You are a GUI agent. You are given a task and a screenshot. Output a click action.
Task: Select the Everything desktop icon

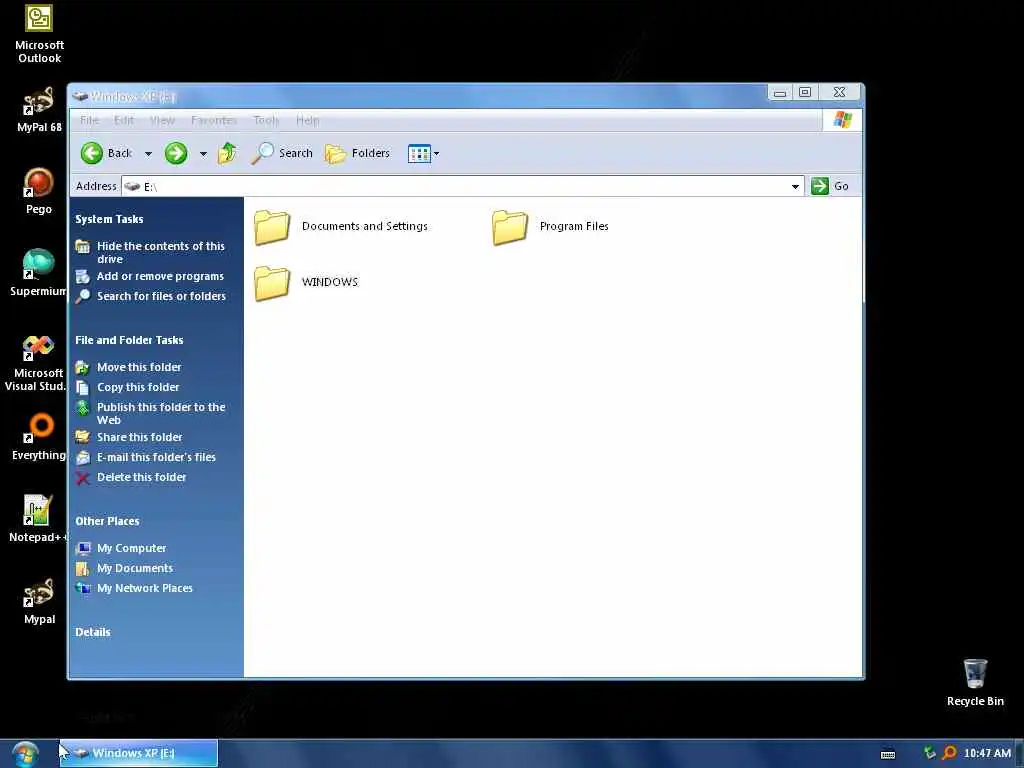(x=39, y=438)
